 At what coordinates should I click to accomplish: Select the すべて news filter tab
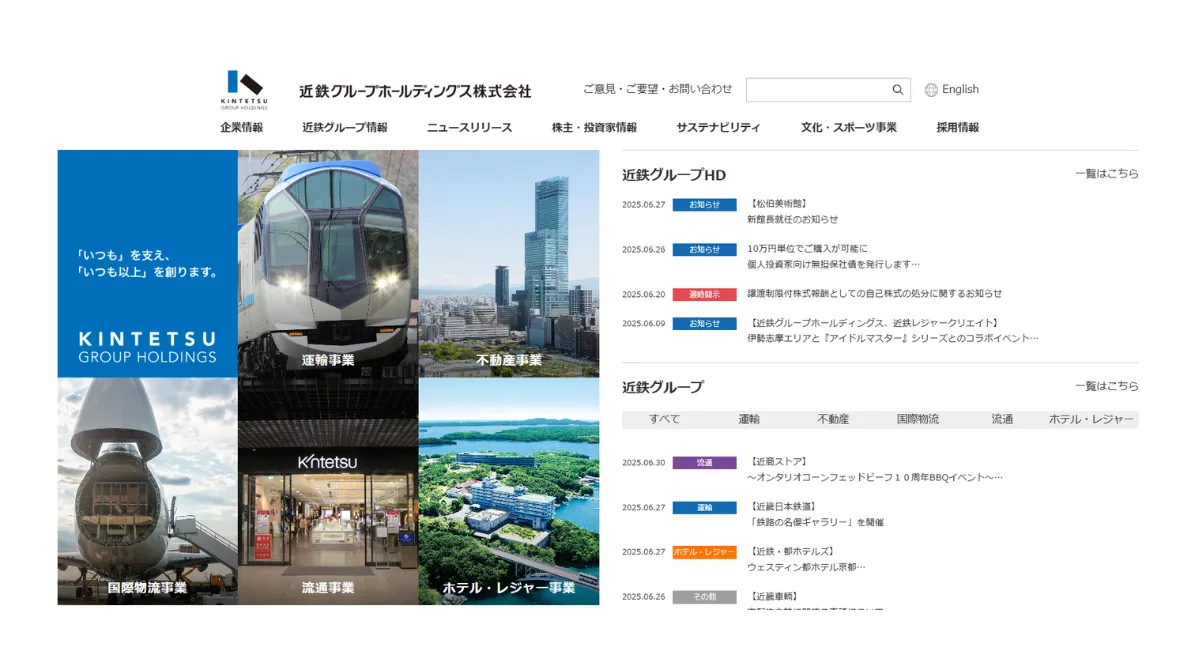665,420
